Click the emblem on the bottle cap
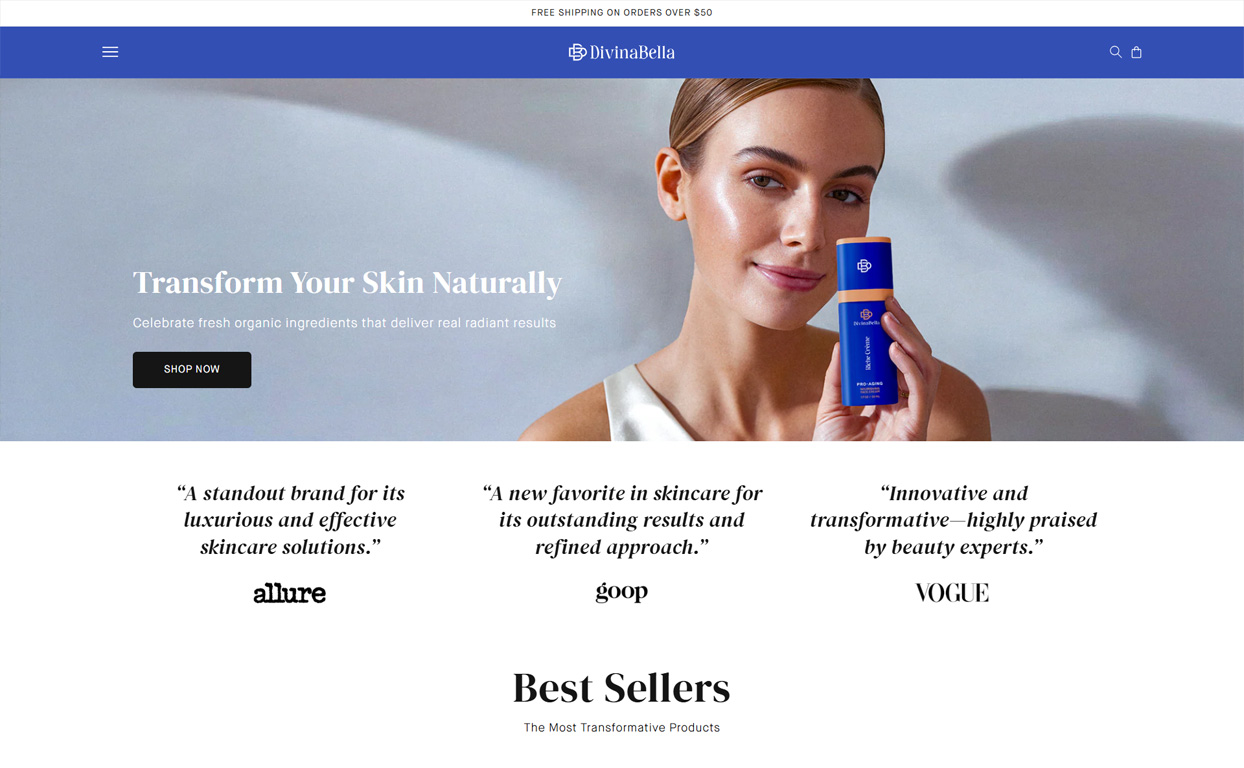The height and width of the screenshot is (768, 1244). (x=864, y=266)
